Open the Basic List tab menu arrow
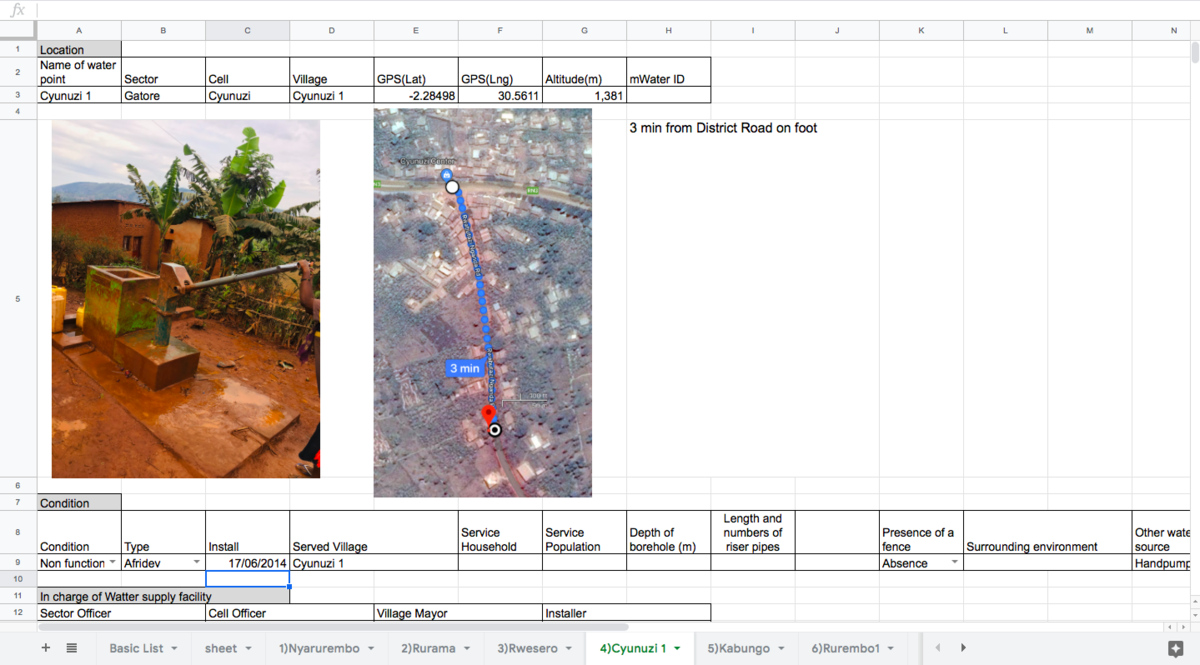This screenshot has height=665, width=1200. point(174,649)
